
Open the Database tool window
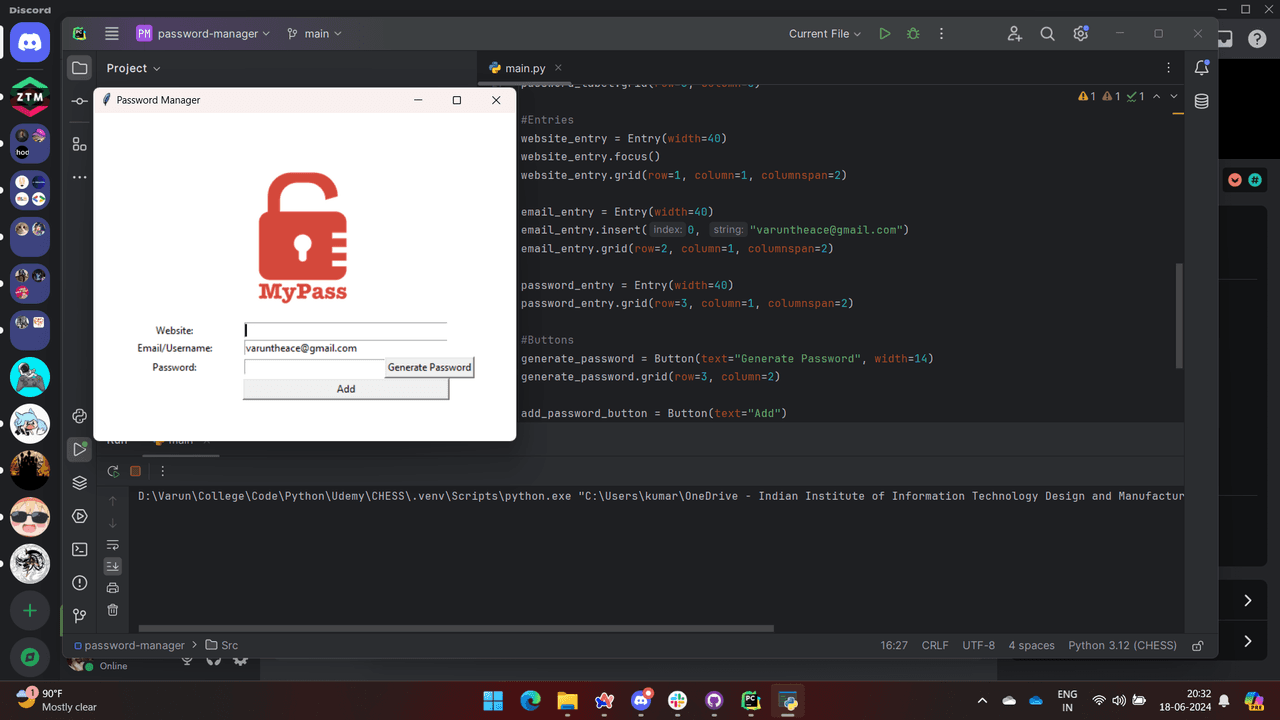(1201, 101)
